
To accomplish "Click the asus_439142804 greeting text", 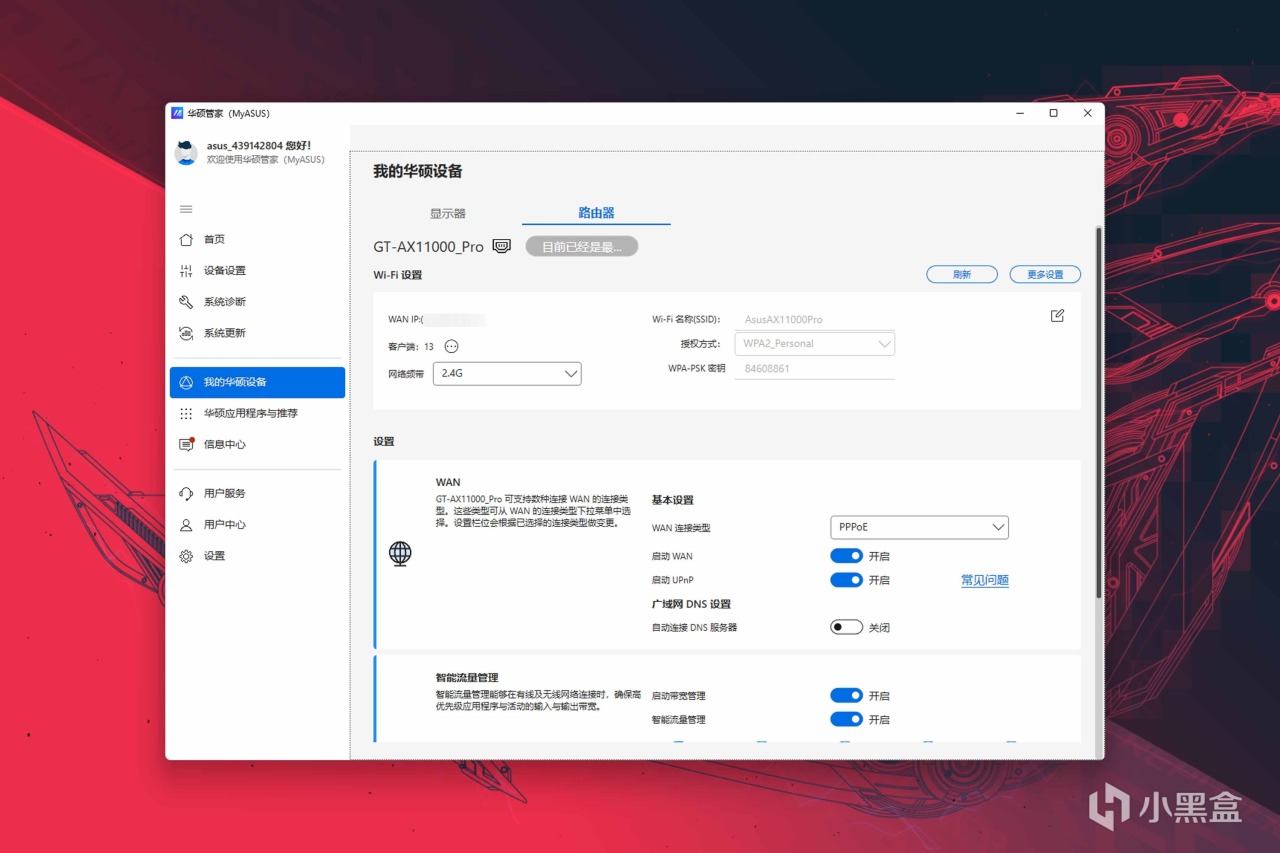I will (259, 145).
